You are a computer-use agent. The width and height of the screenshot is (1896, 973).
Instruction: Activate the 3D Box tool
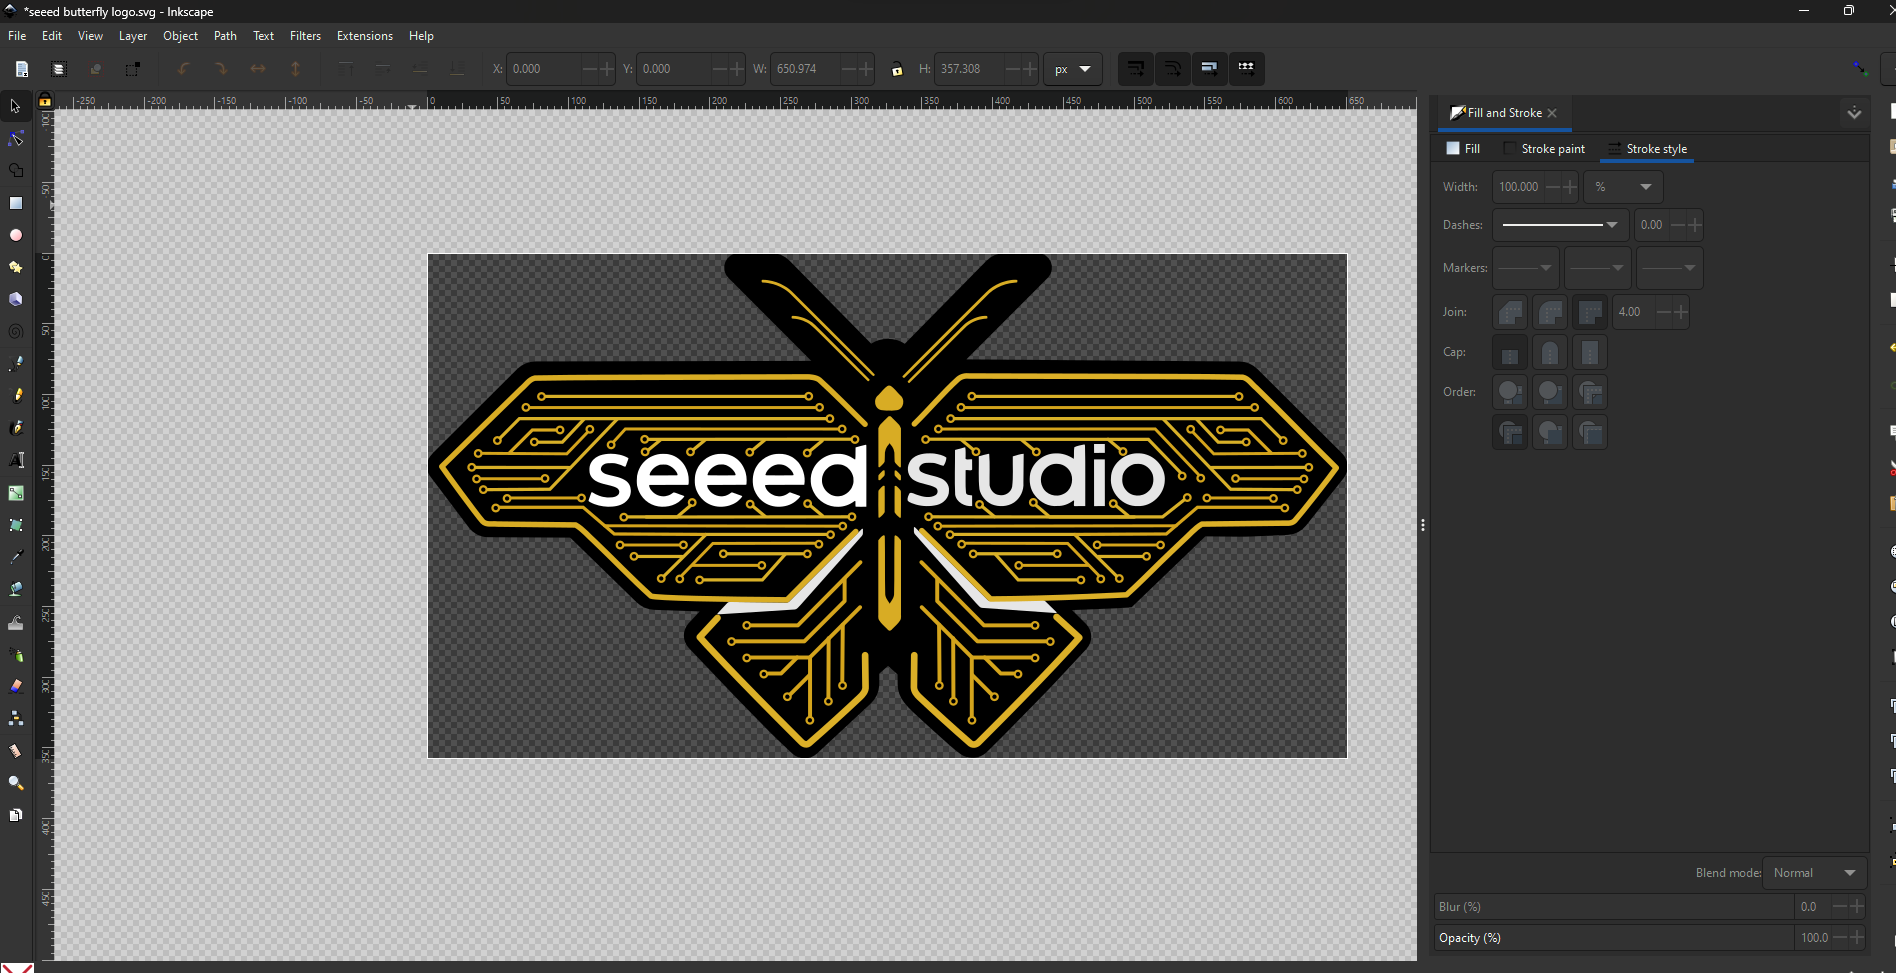[15, 299]
